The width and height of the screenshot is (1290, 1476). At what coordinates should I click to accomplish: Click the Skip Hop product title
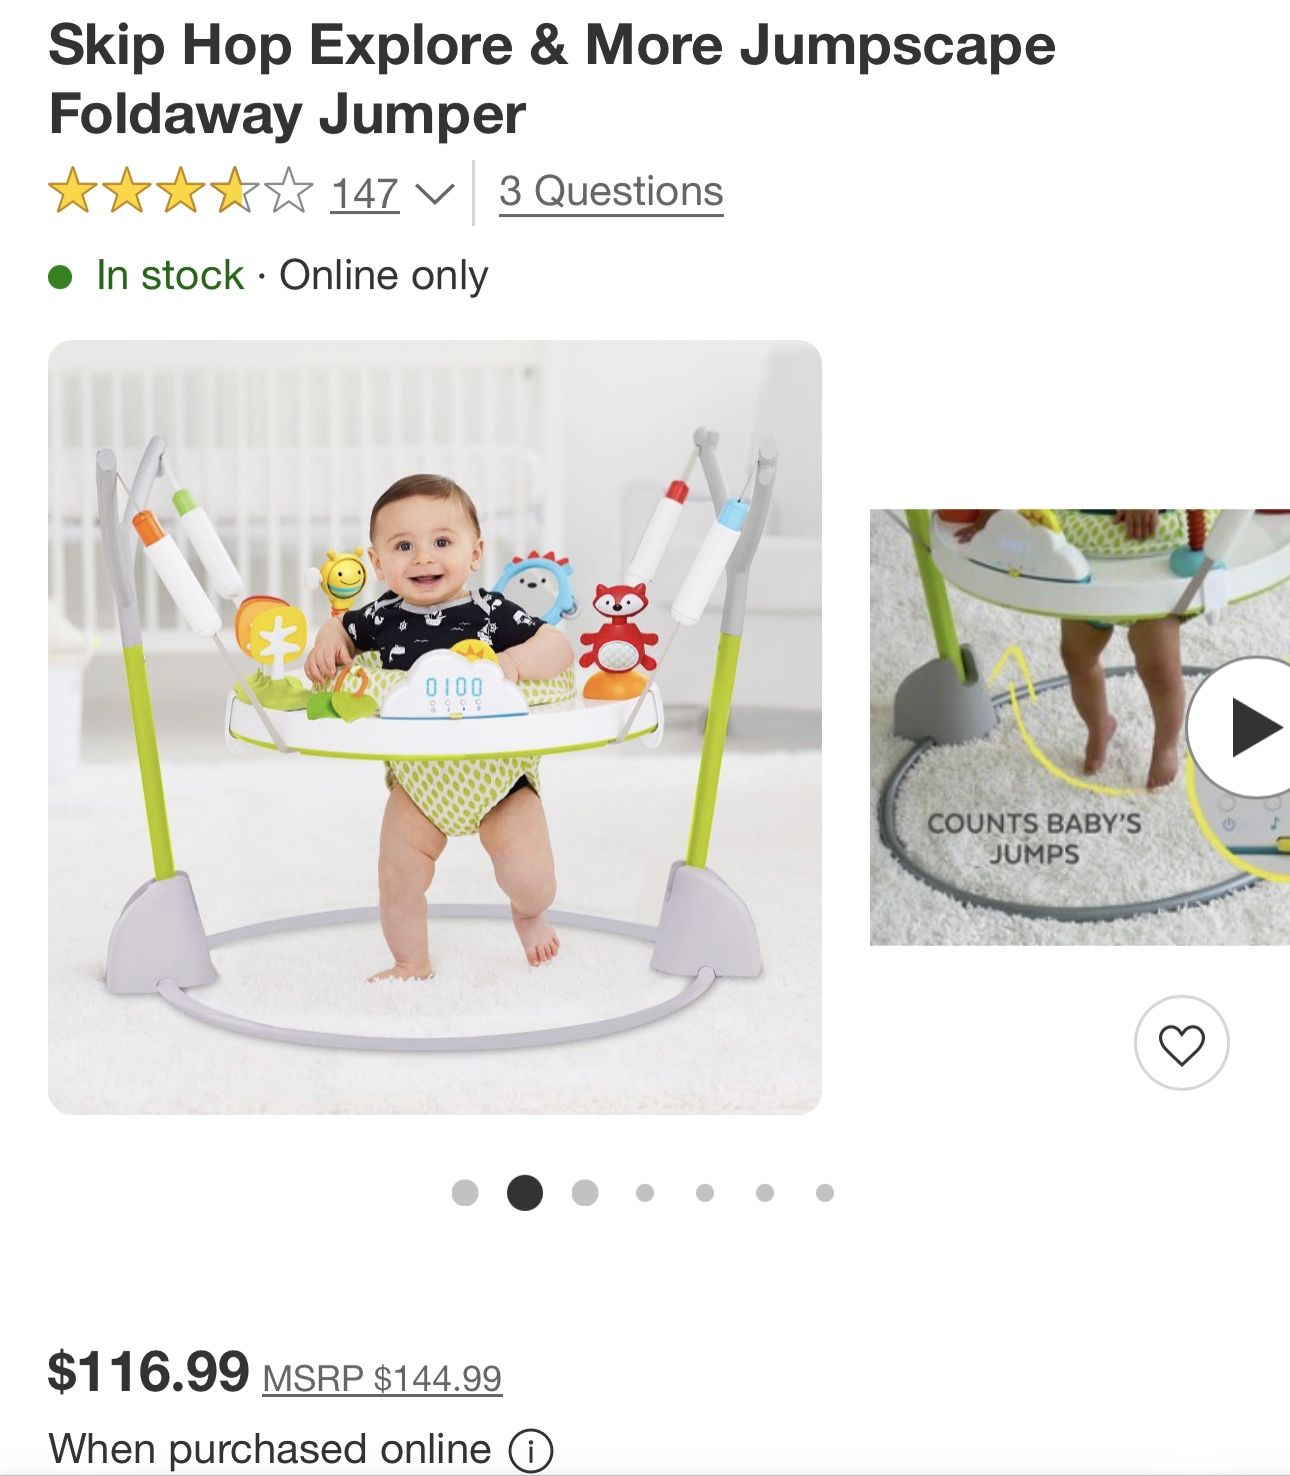[x=552, y=79]
